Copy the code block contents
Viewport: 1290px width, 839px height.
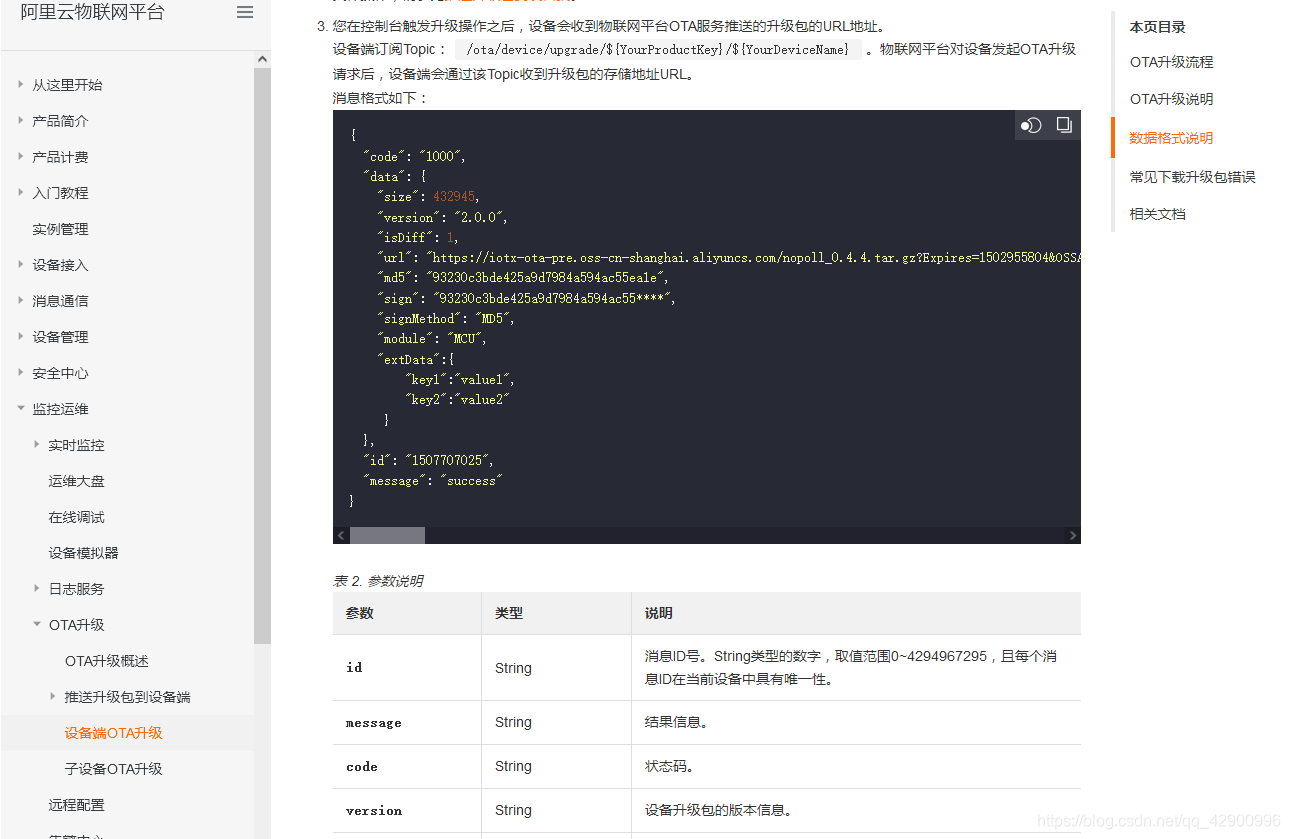click(x=1064, y=125)
